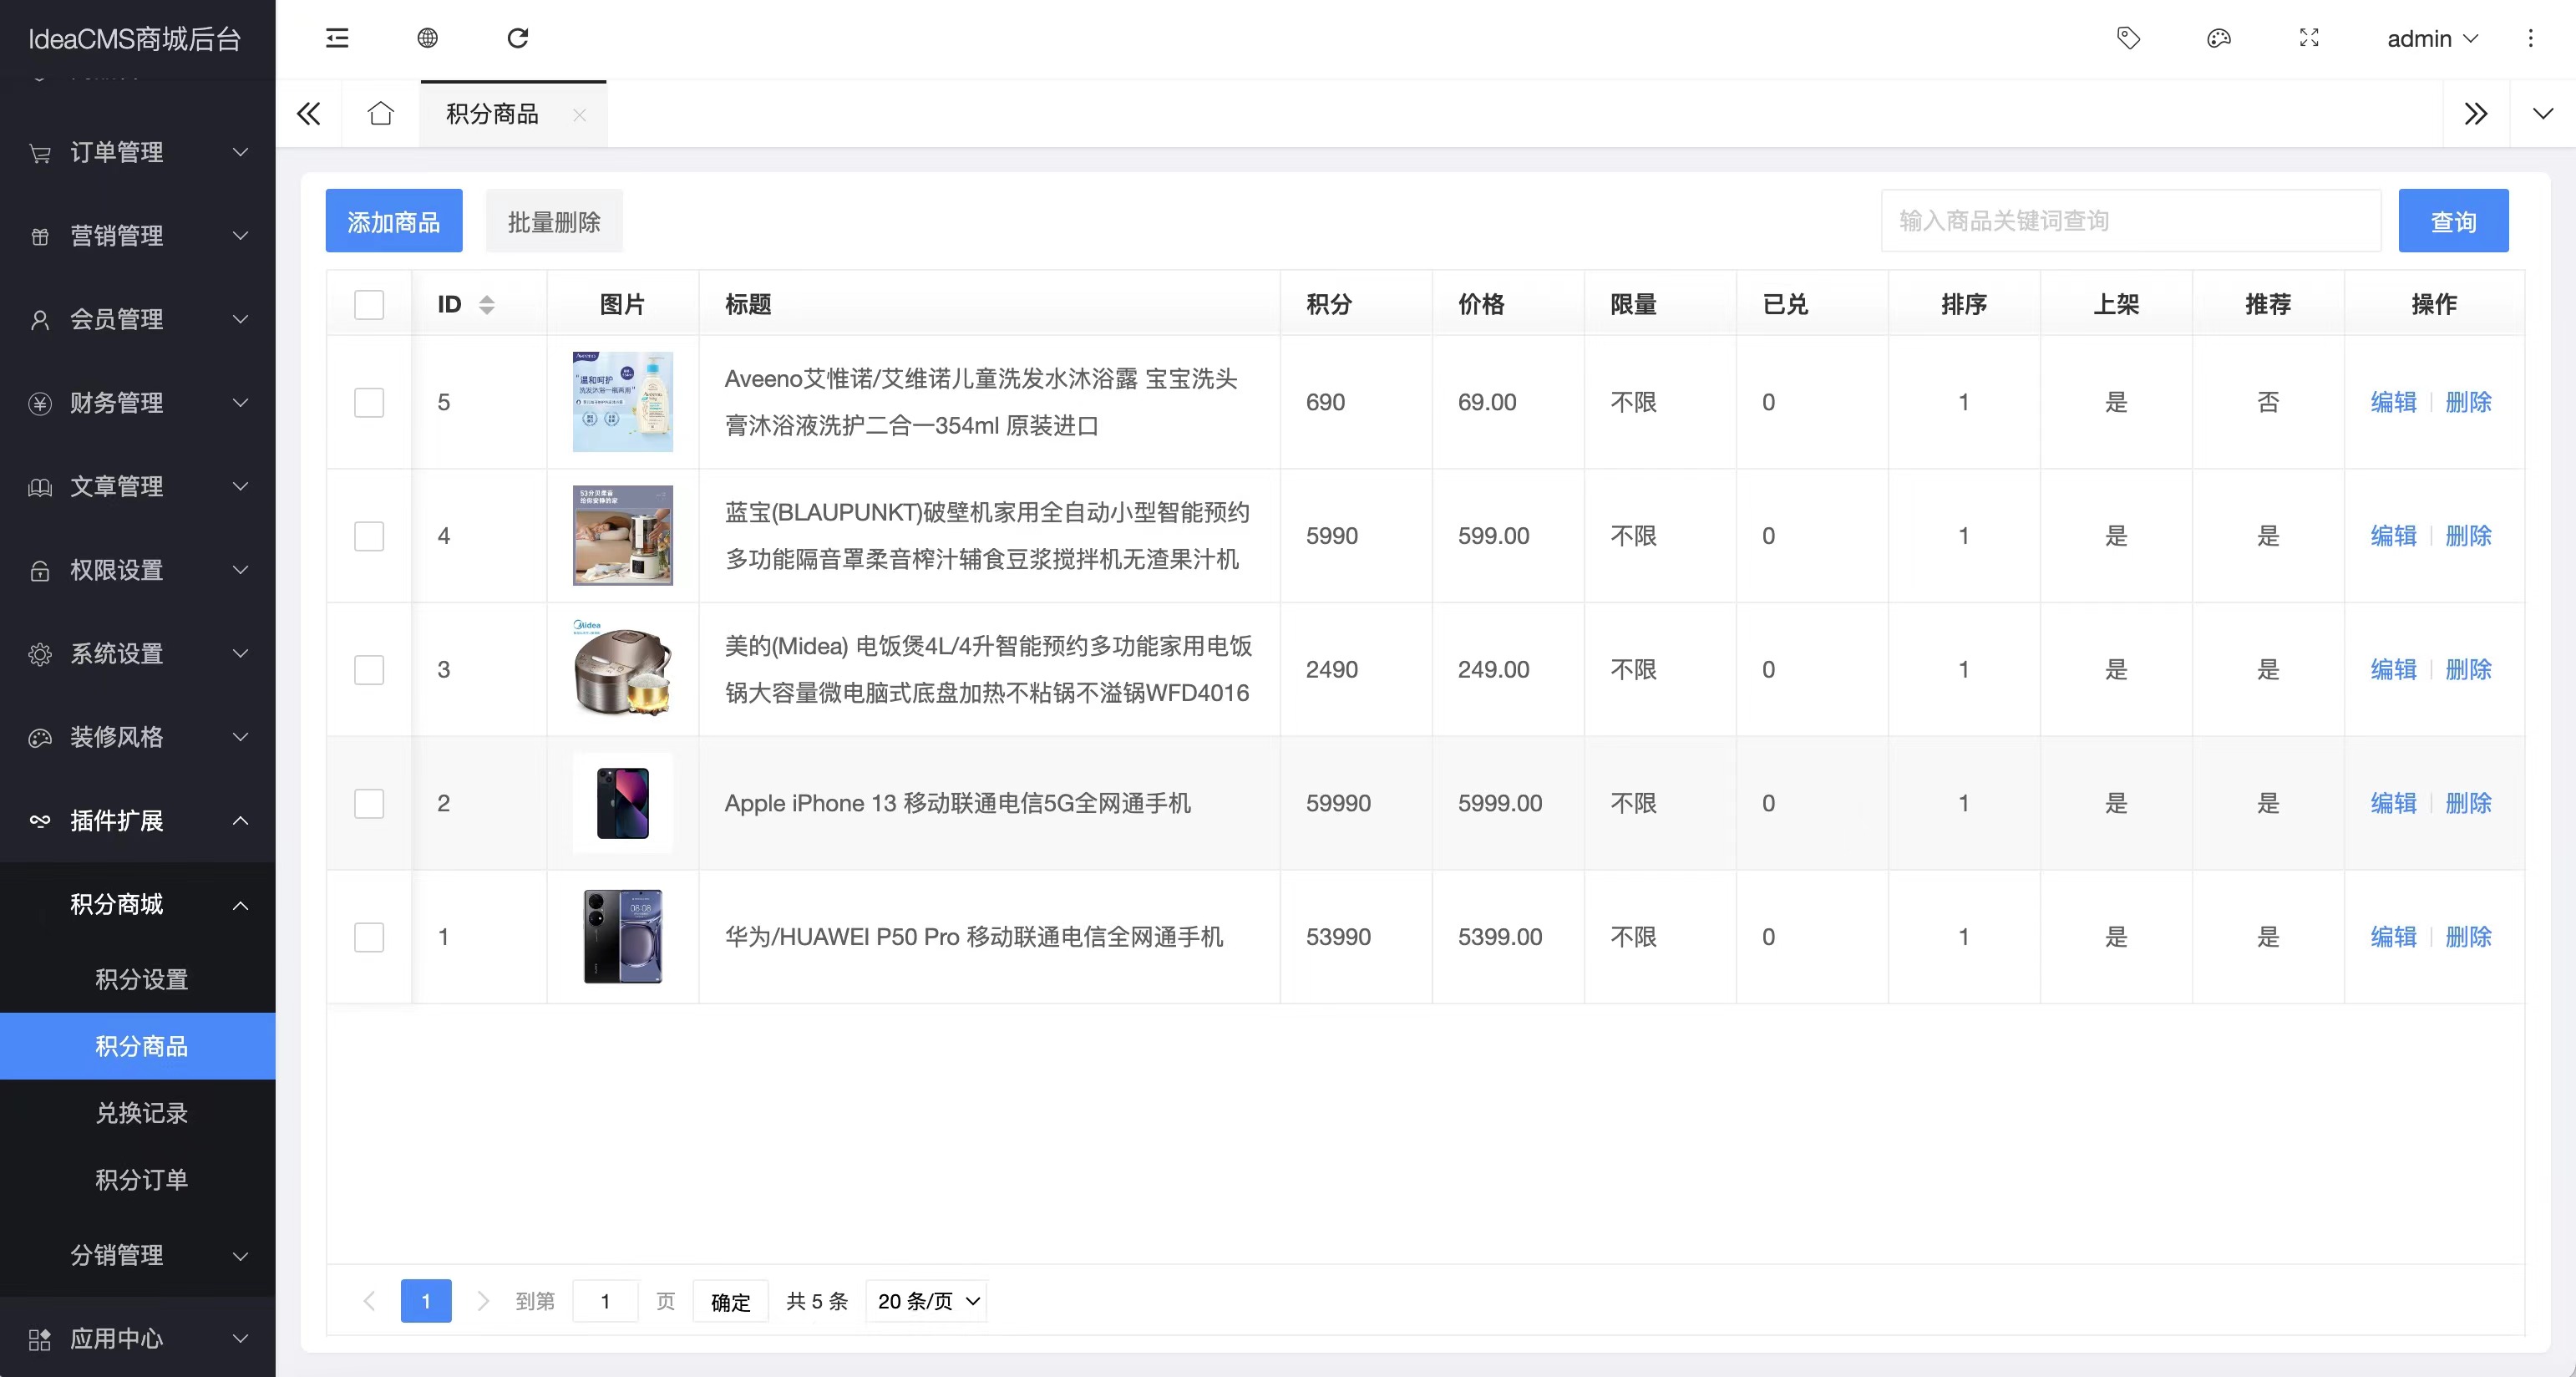Open the tab operations dropdown arrow
The image size is (2576, 1377).
[2542, 113]
